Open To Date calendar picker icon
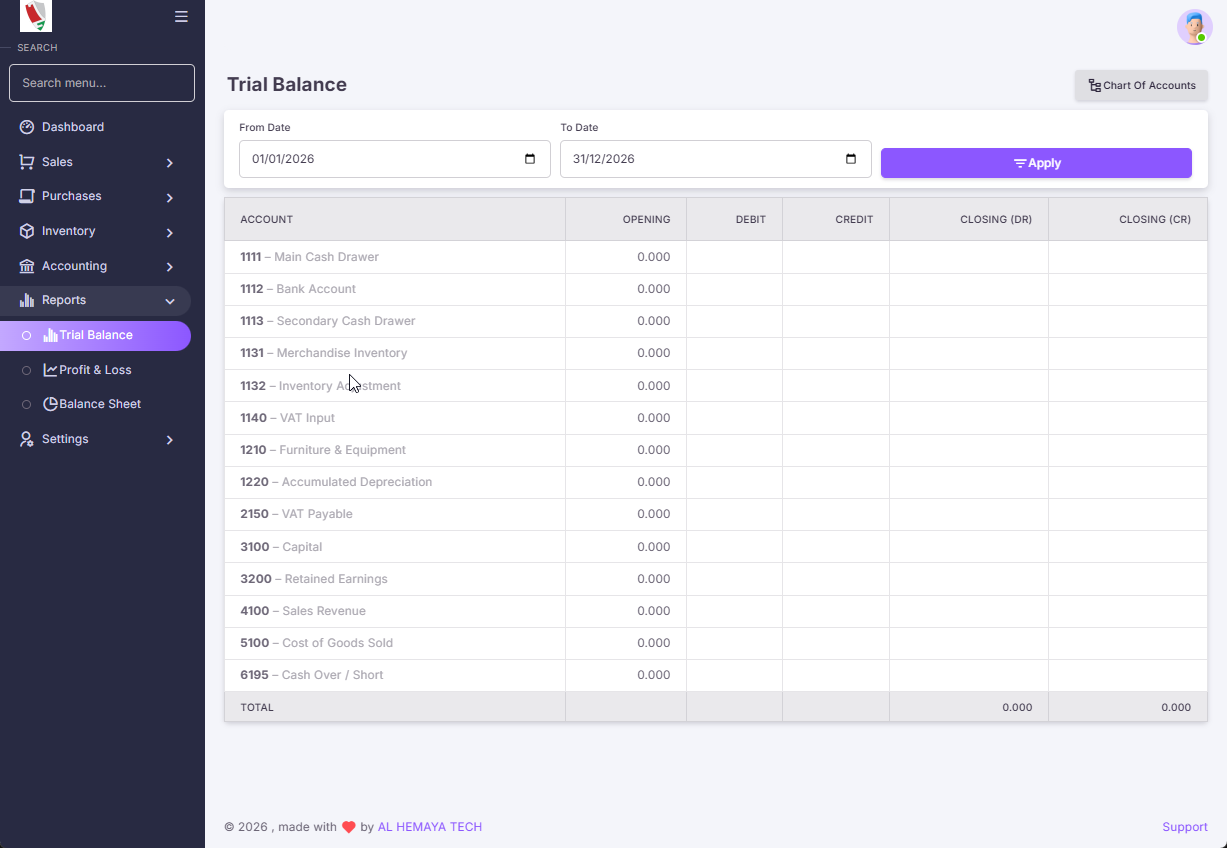The image size is (1227, 848). 851,159
